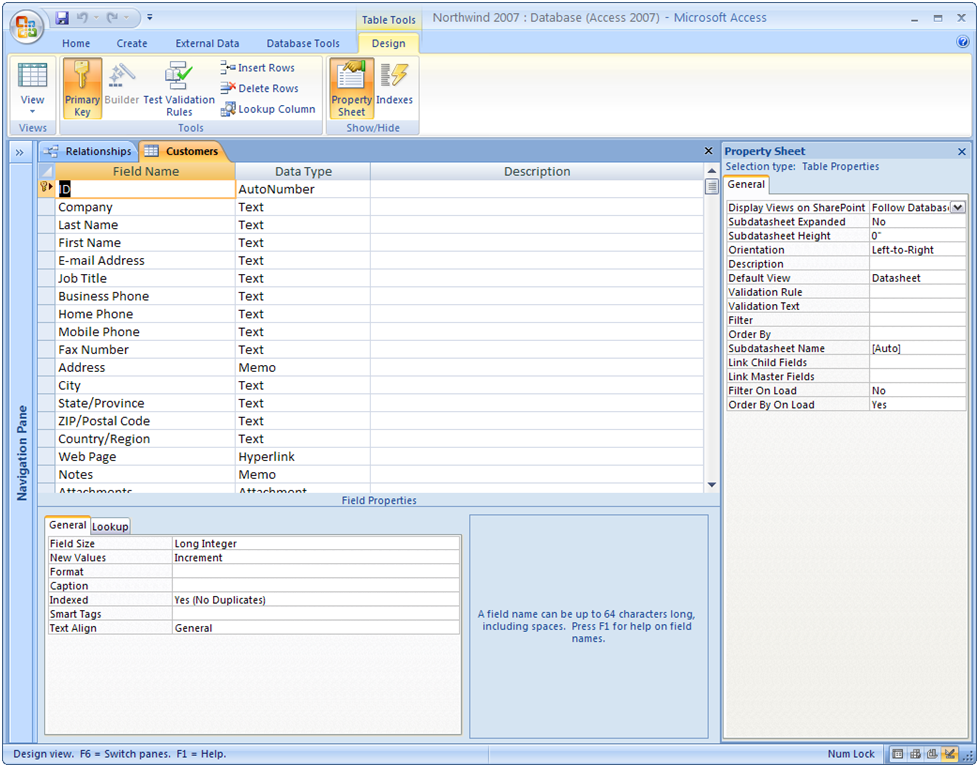Click the scroll up arrow of field grid
Screen dimensions: 979x767
pyautogui.click(x=711, y=171)
